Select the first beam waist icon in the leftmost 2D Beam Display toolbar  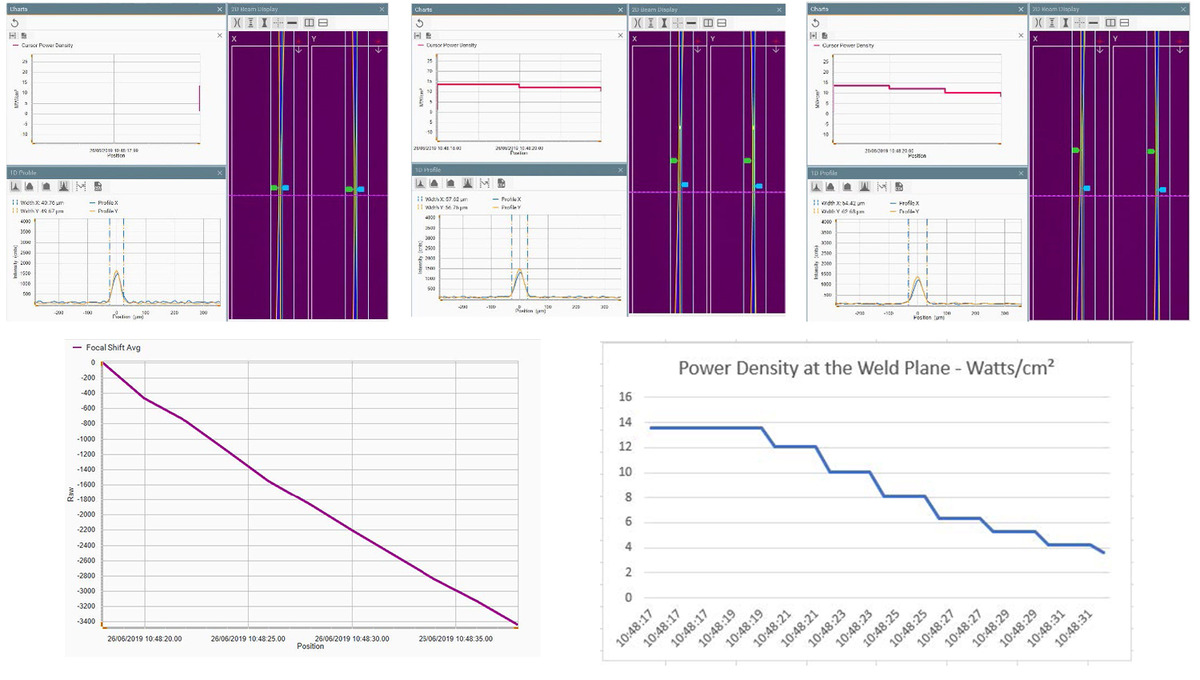click(236, 22)
